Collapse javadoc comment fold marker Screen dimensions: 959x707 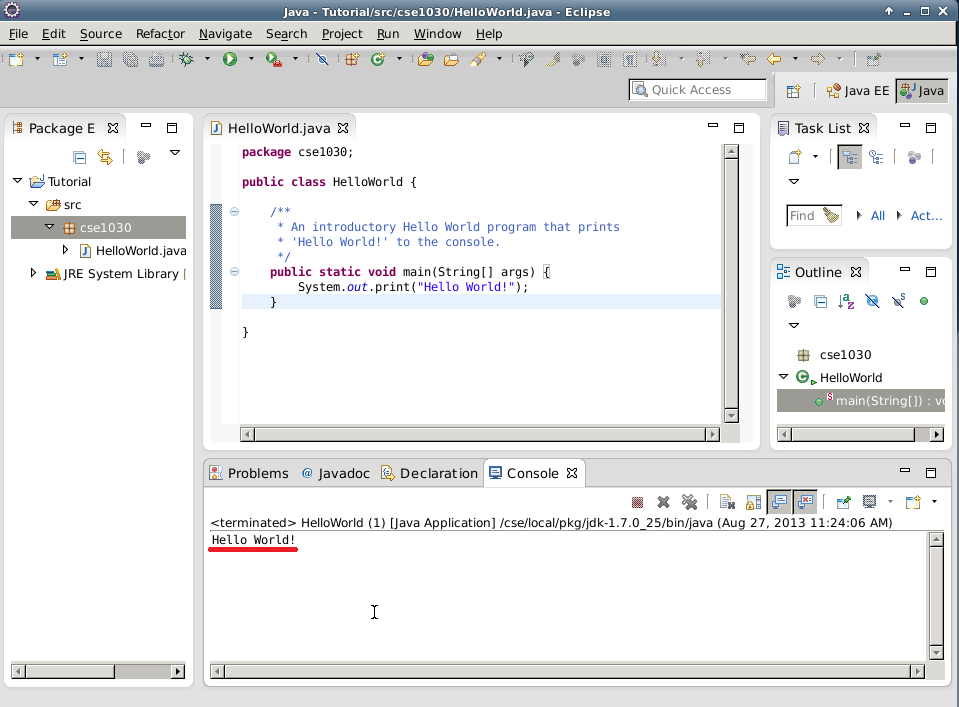(x=234, y=212)
